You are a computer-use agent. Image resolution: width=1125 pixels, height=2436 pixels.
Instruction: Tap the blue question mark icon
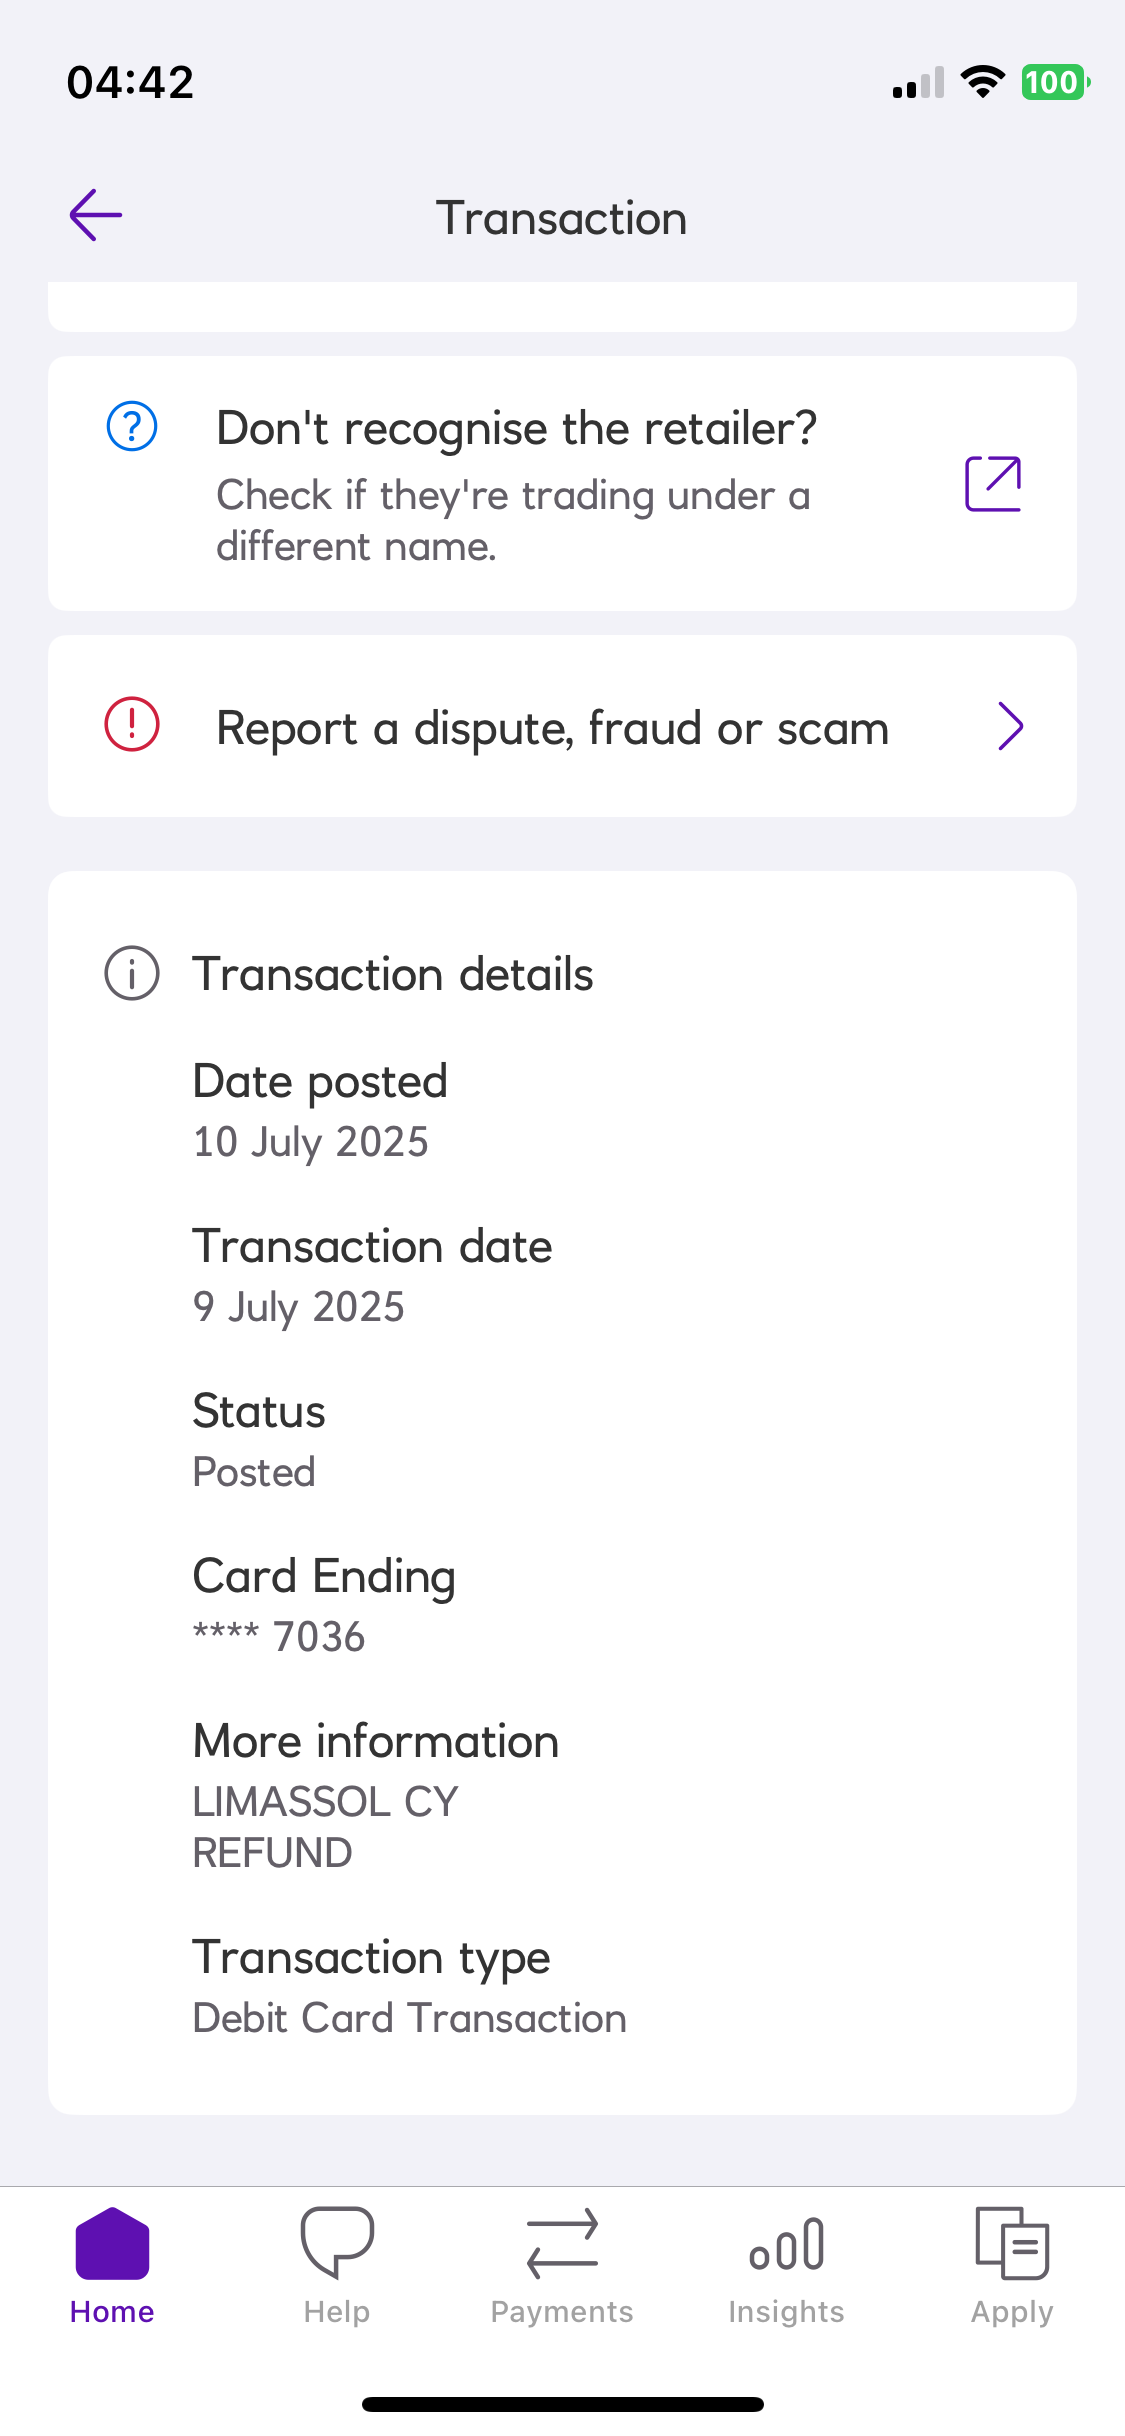coord(132,427)
